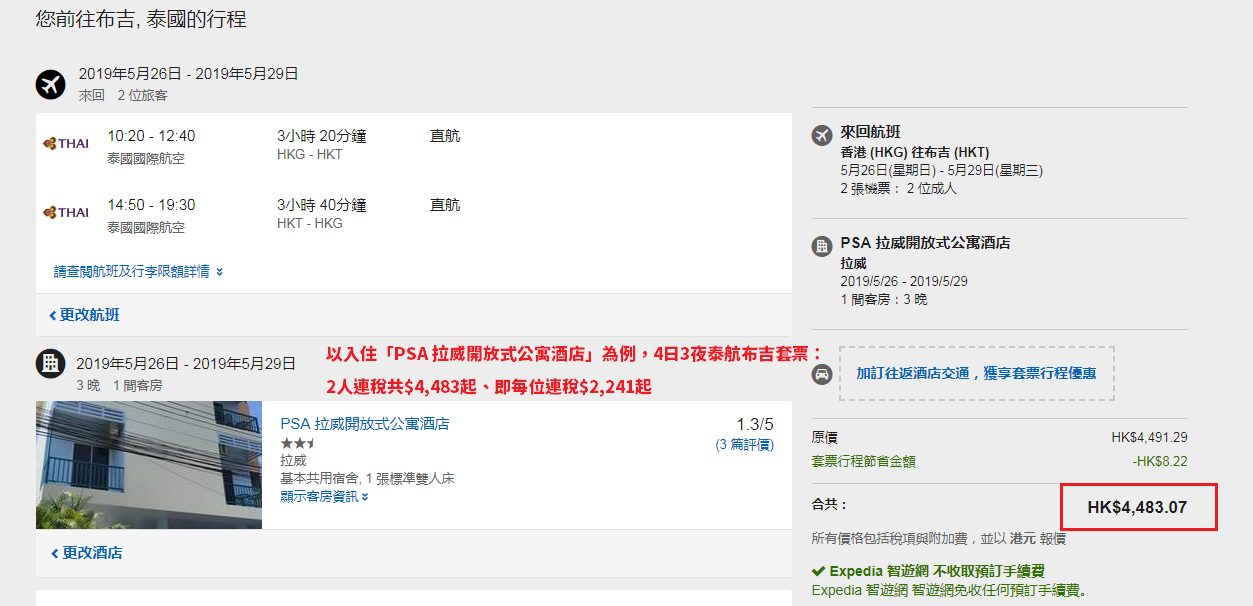Expand 顯示客房資訊 room information
This screenshot has width=1253, height=606.
point(324,496)
